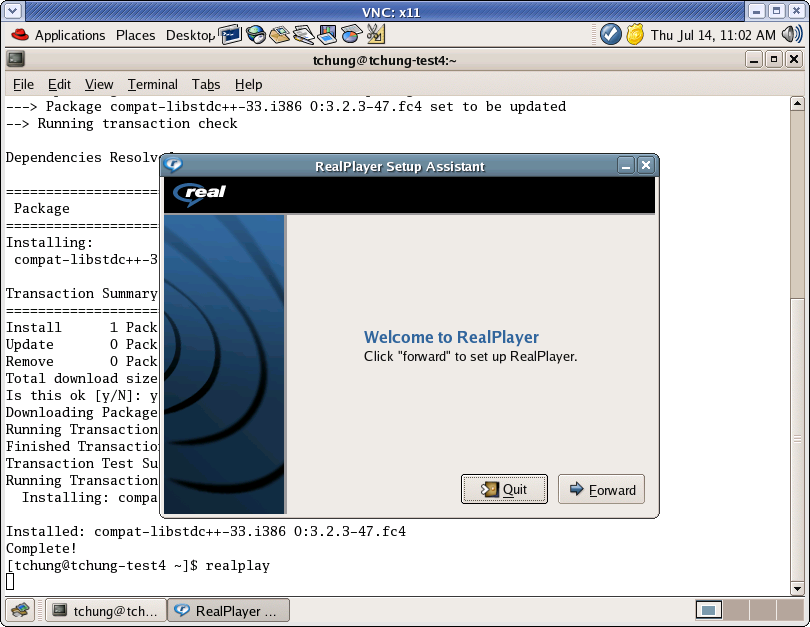Open the terminal's Edit menu

point(59,84)
